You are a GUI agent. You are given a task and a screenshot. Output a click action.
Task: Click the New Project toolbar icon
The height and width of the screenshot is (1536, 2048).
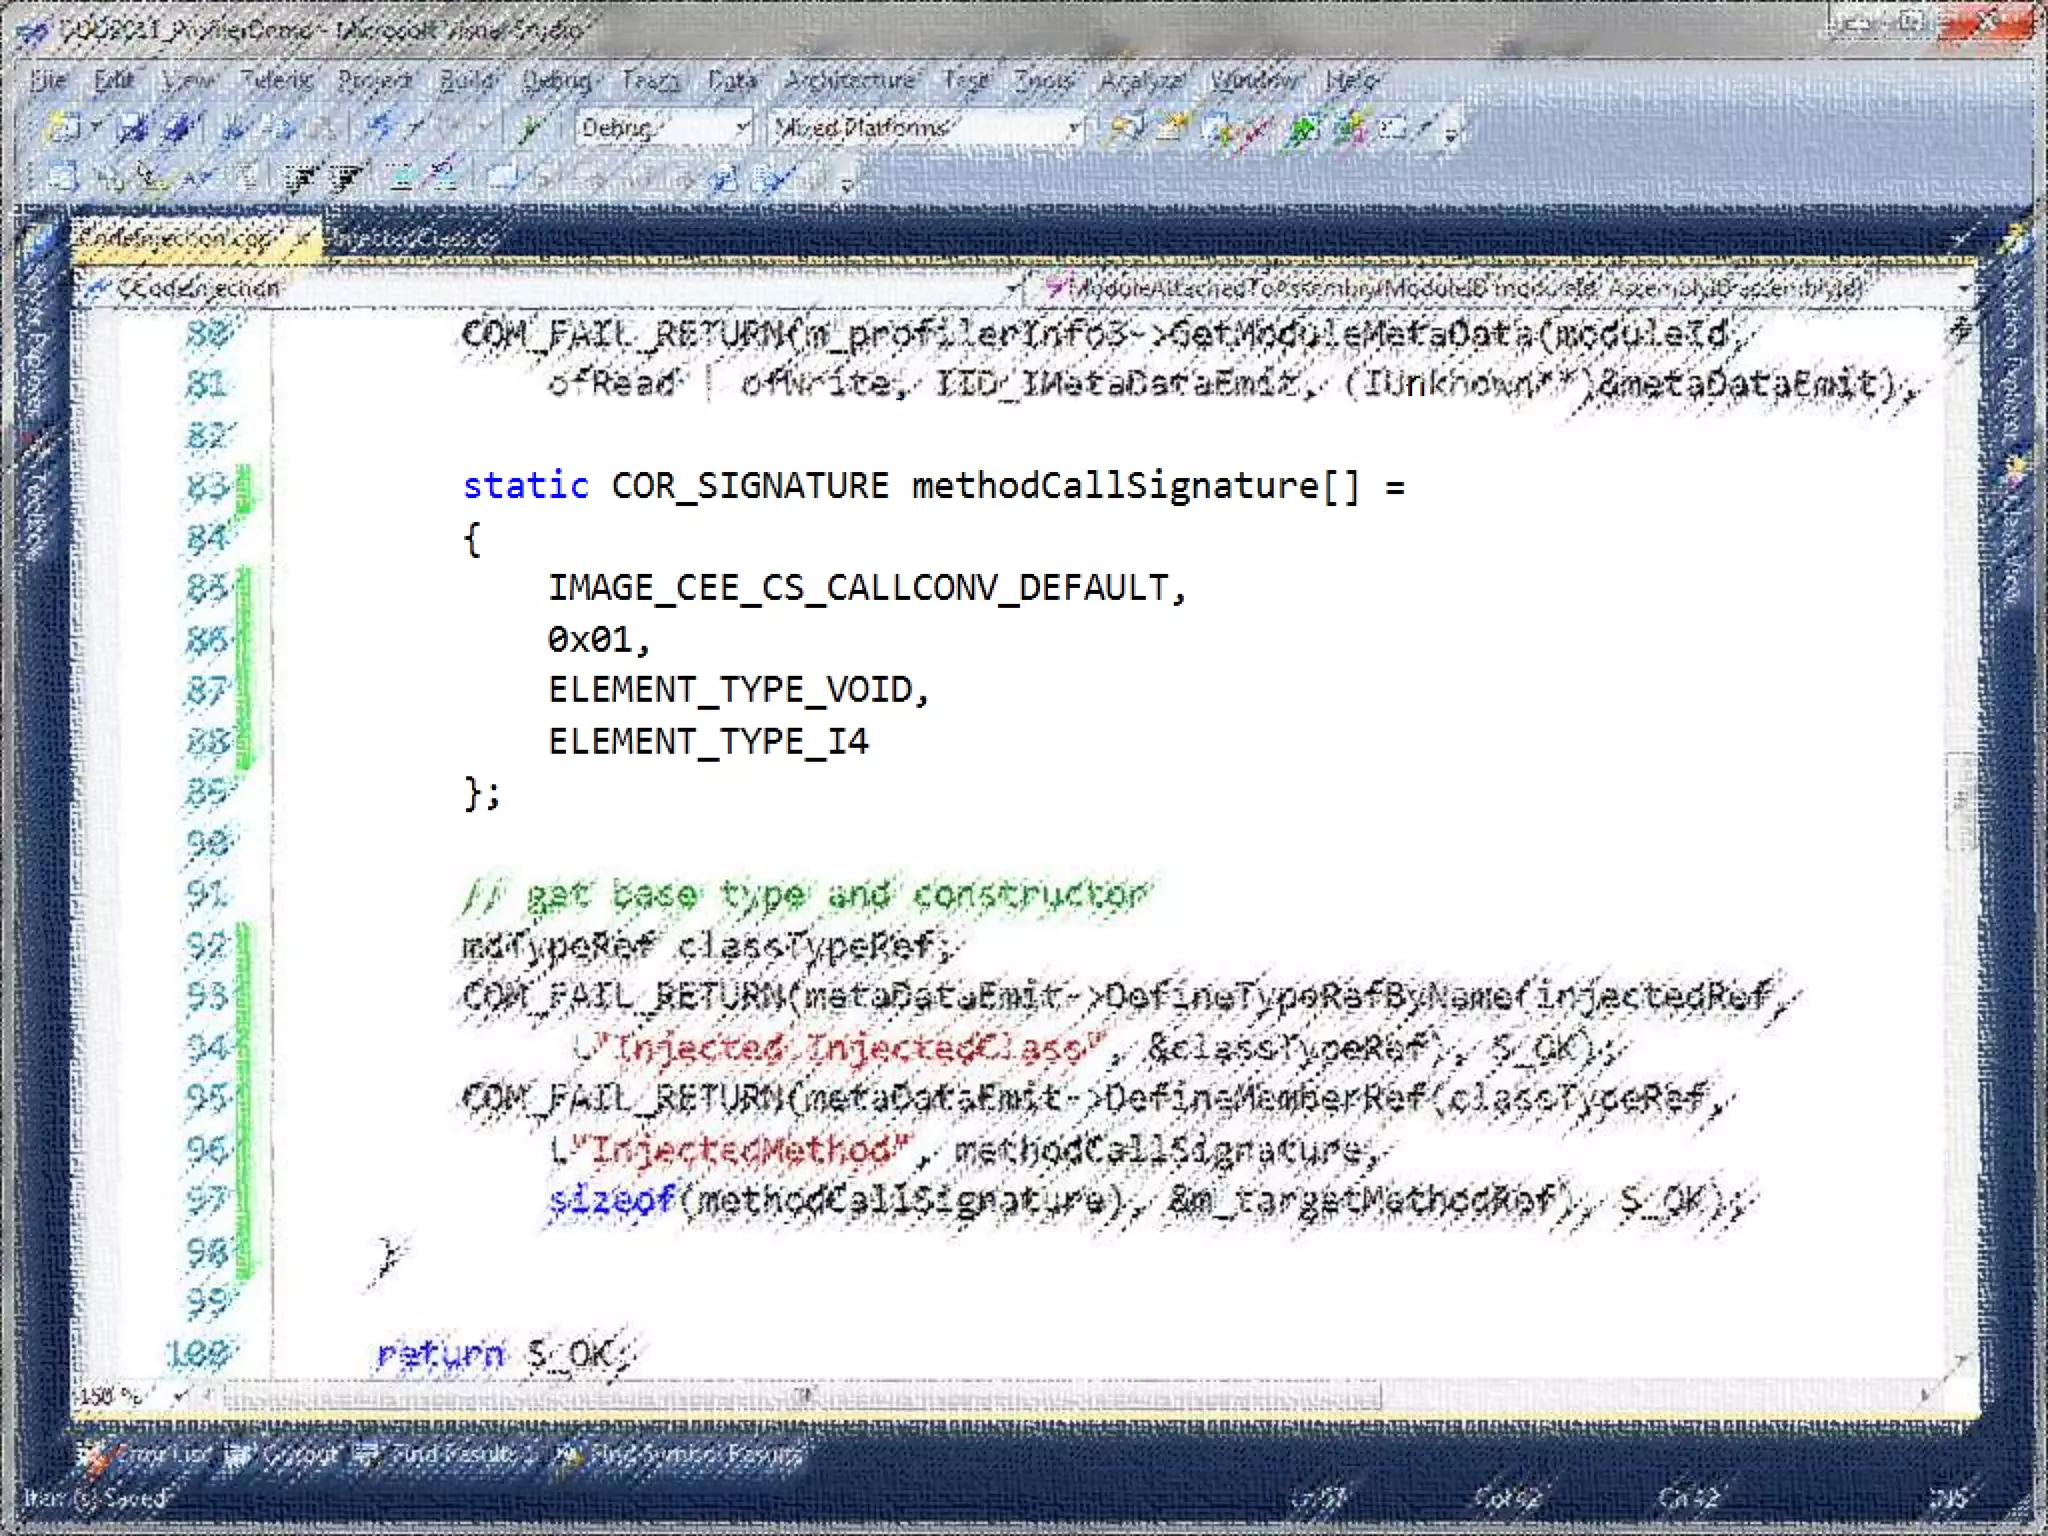coord(64,128)
